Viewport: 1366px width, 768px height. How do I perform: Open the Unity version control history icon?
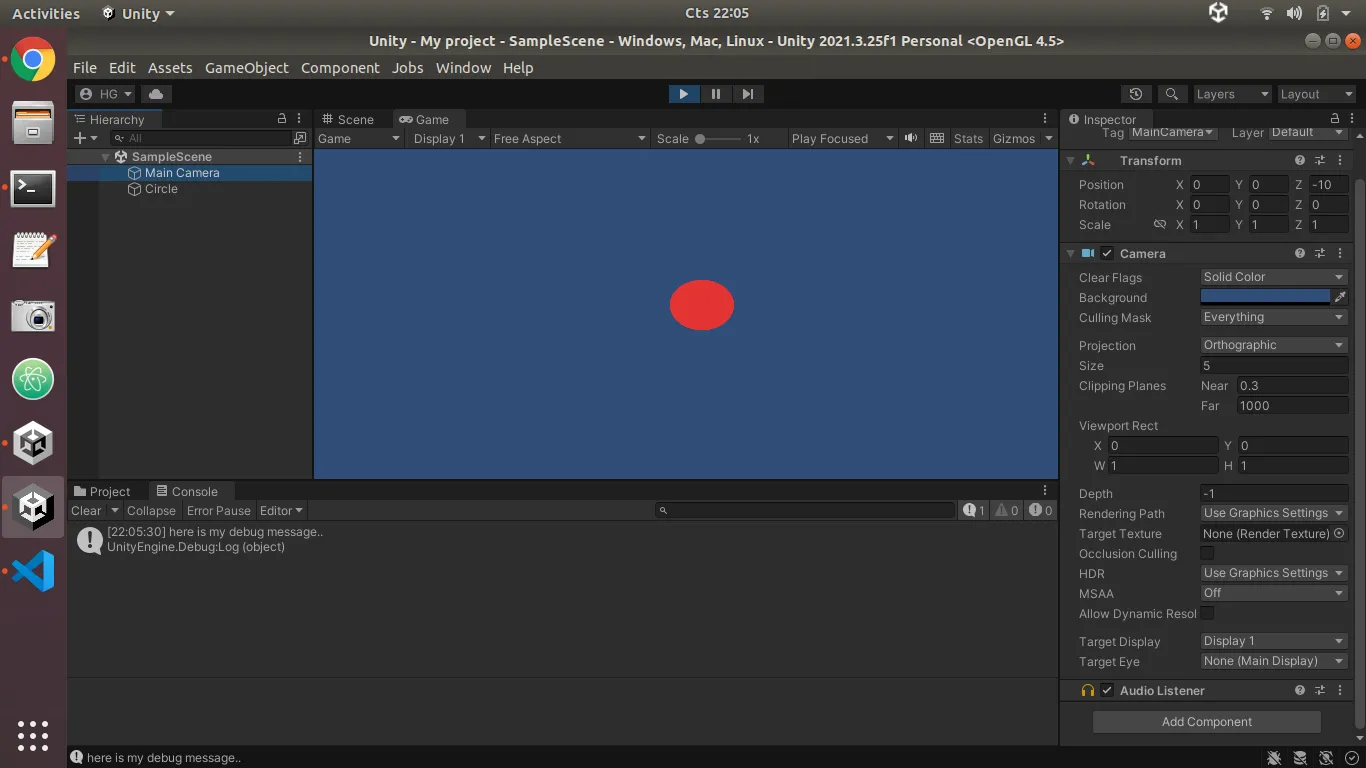(1136, 93)
